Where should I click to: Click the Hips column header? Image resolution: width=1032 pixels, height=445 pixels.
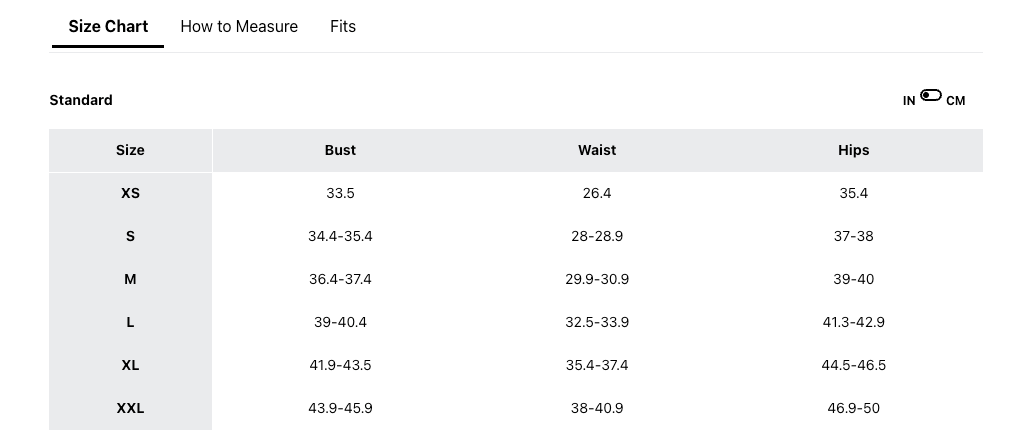853,150
